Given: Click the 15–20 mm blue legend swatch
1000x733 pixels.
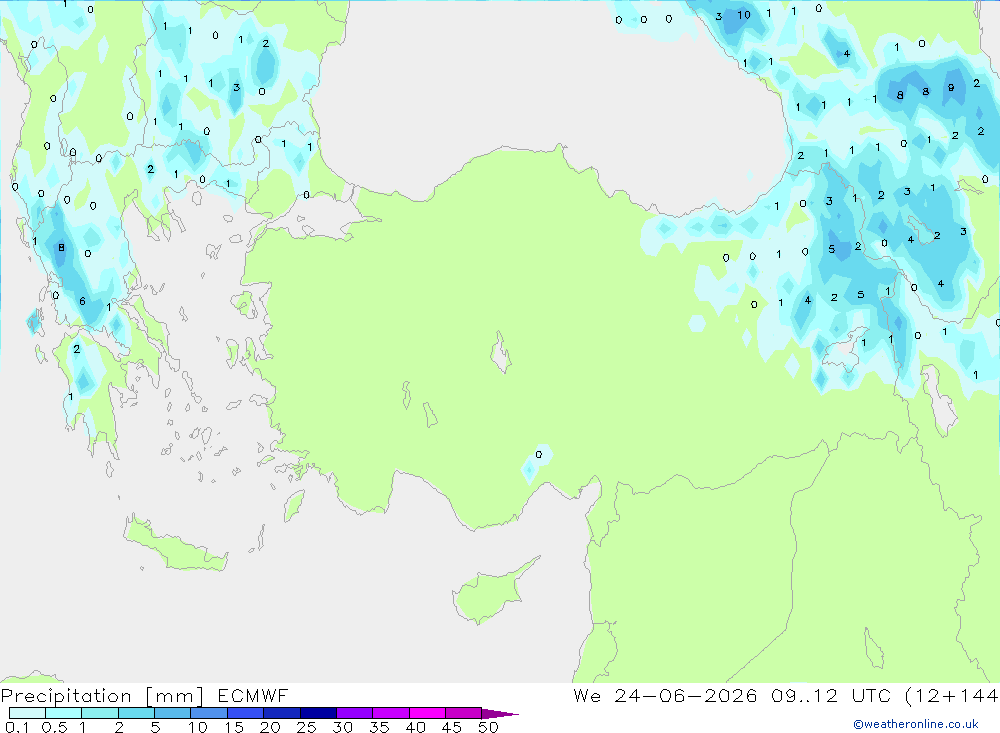Looking at the screenshot, I should coord(246,713).
